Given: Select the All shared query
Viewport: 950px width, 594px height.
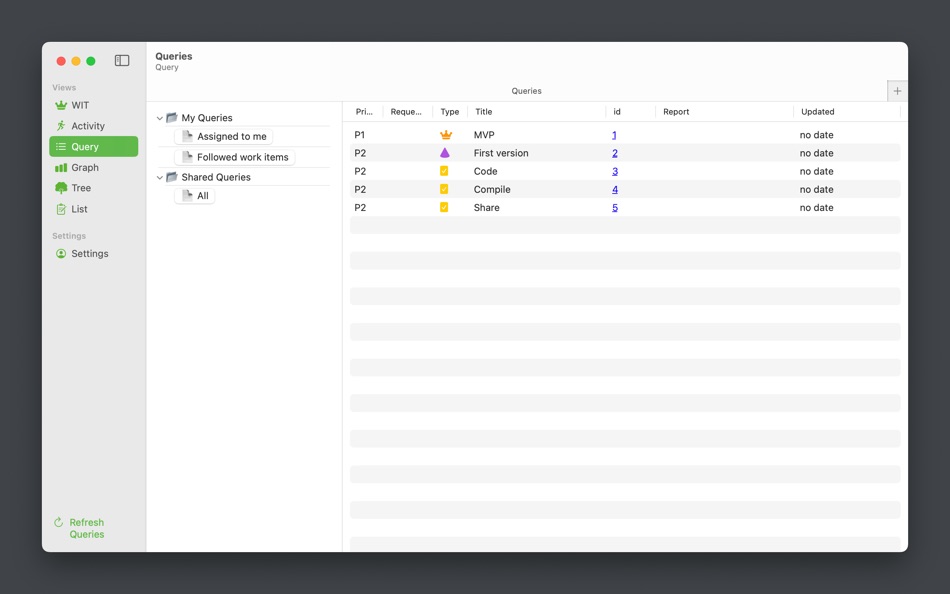Looking at the screenshot, I should (194, 196).
